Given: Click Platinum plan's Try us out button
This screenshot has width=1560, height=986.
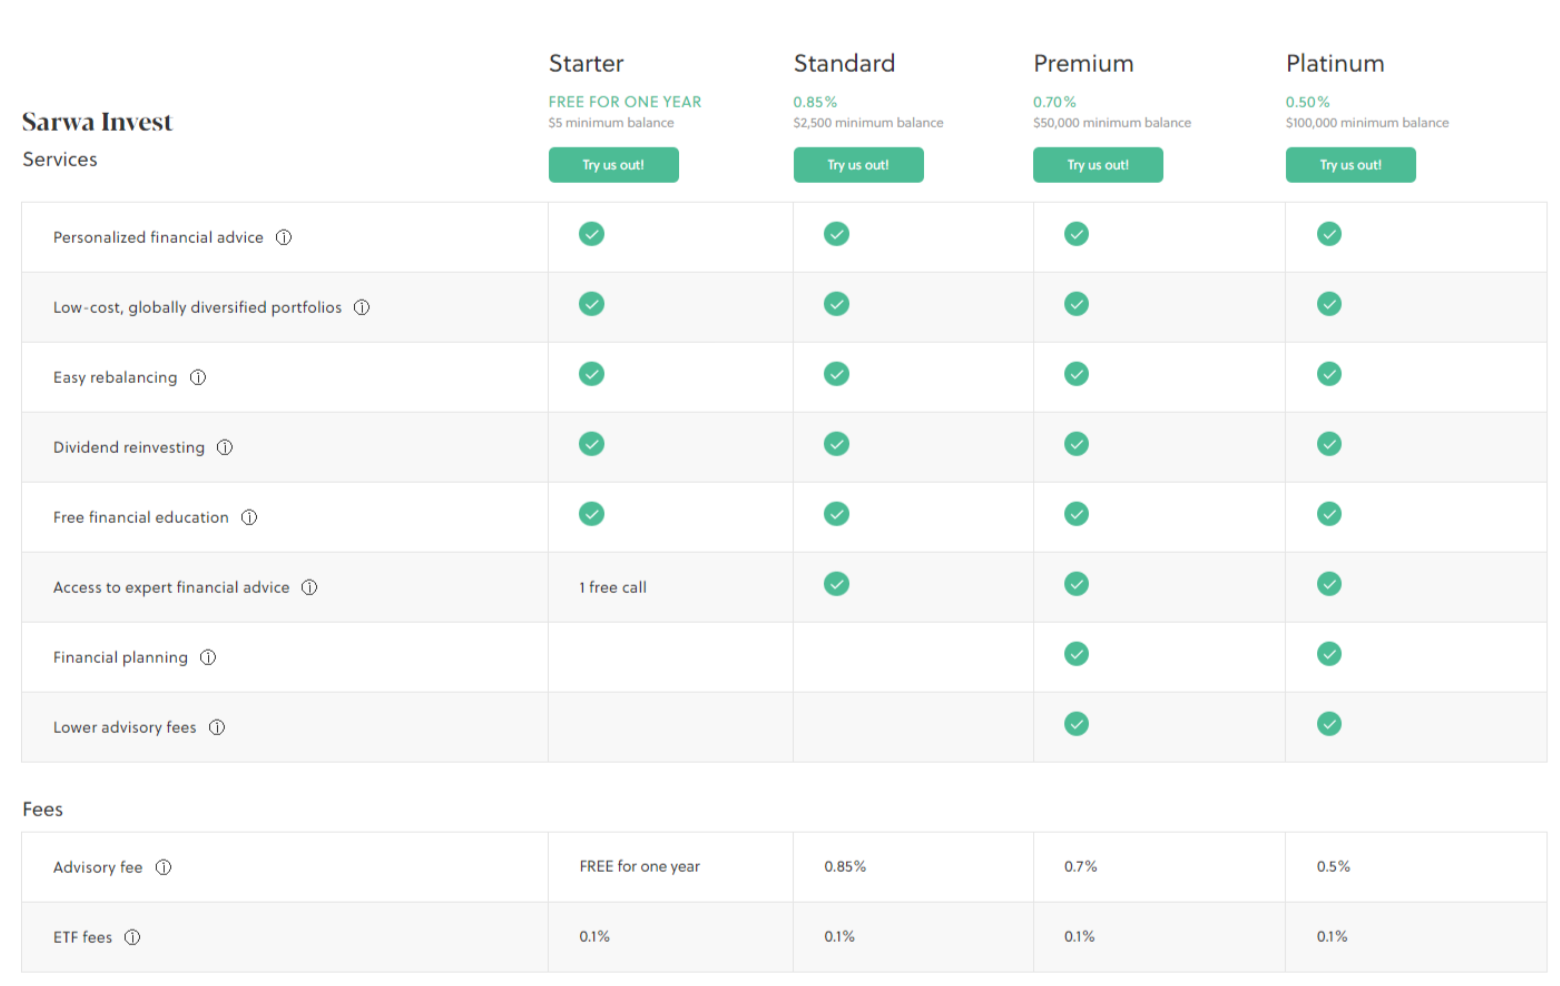Looking at the screenshot, I should (x=1350, y=165).
